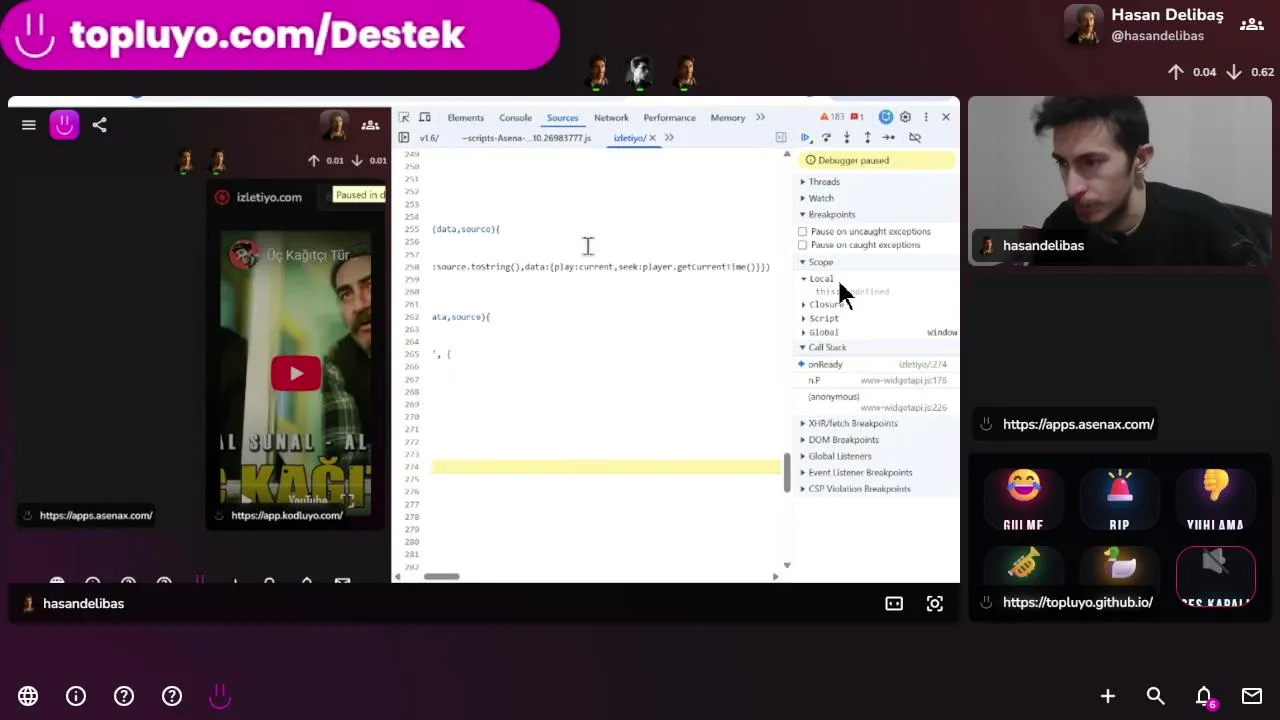Open DevTools three-dot customize menu
The width and height of the screenshot is (1280, 720).
926,117
